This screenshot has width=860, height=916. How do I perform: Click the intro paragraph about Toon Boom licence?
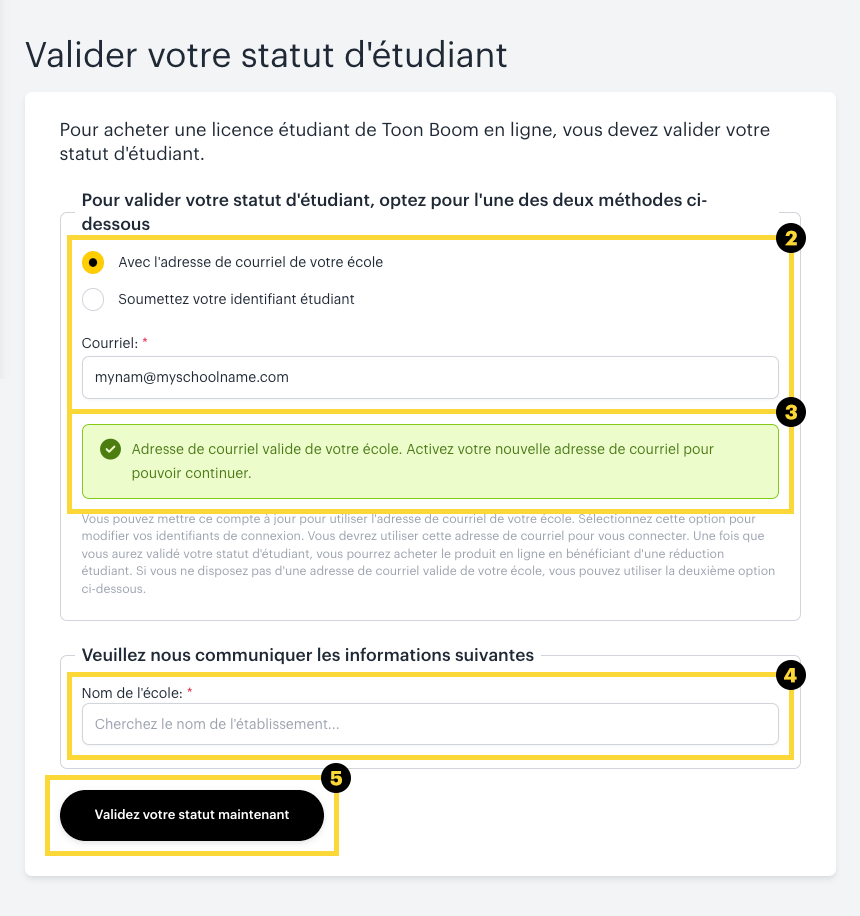[x=415, y=142]
